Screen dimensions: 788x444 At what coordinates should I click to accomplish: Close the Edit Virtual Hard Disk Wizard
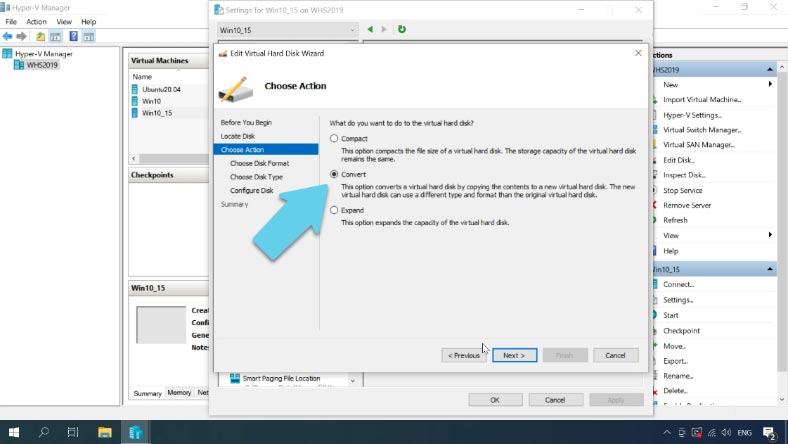(638, 53)
